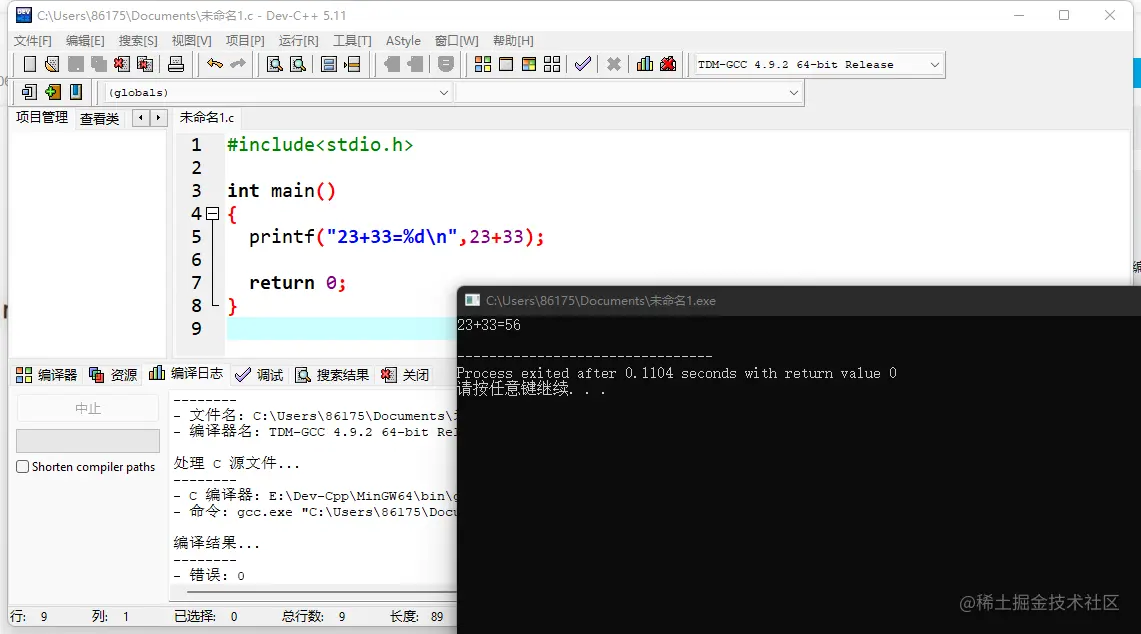Click the Redo arrow toolbar icon
This screenshot has width=1141, height=634.
pos(238,64)
